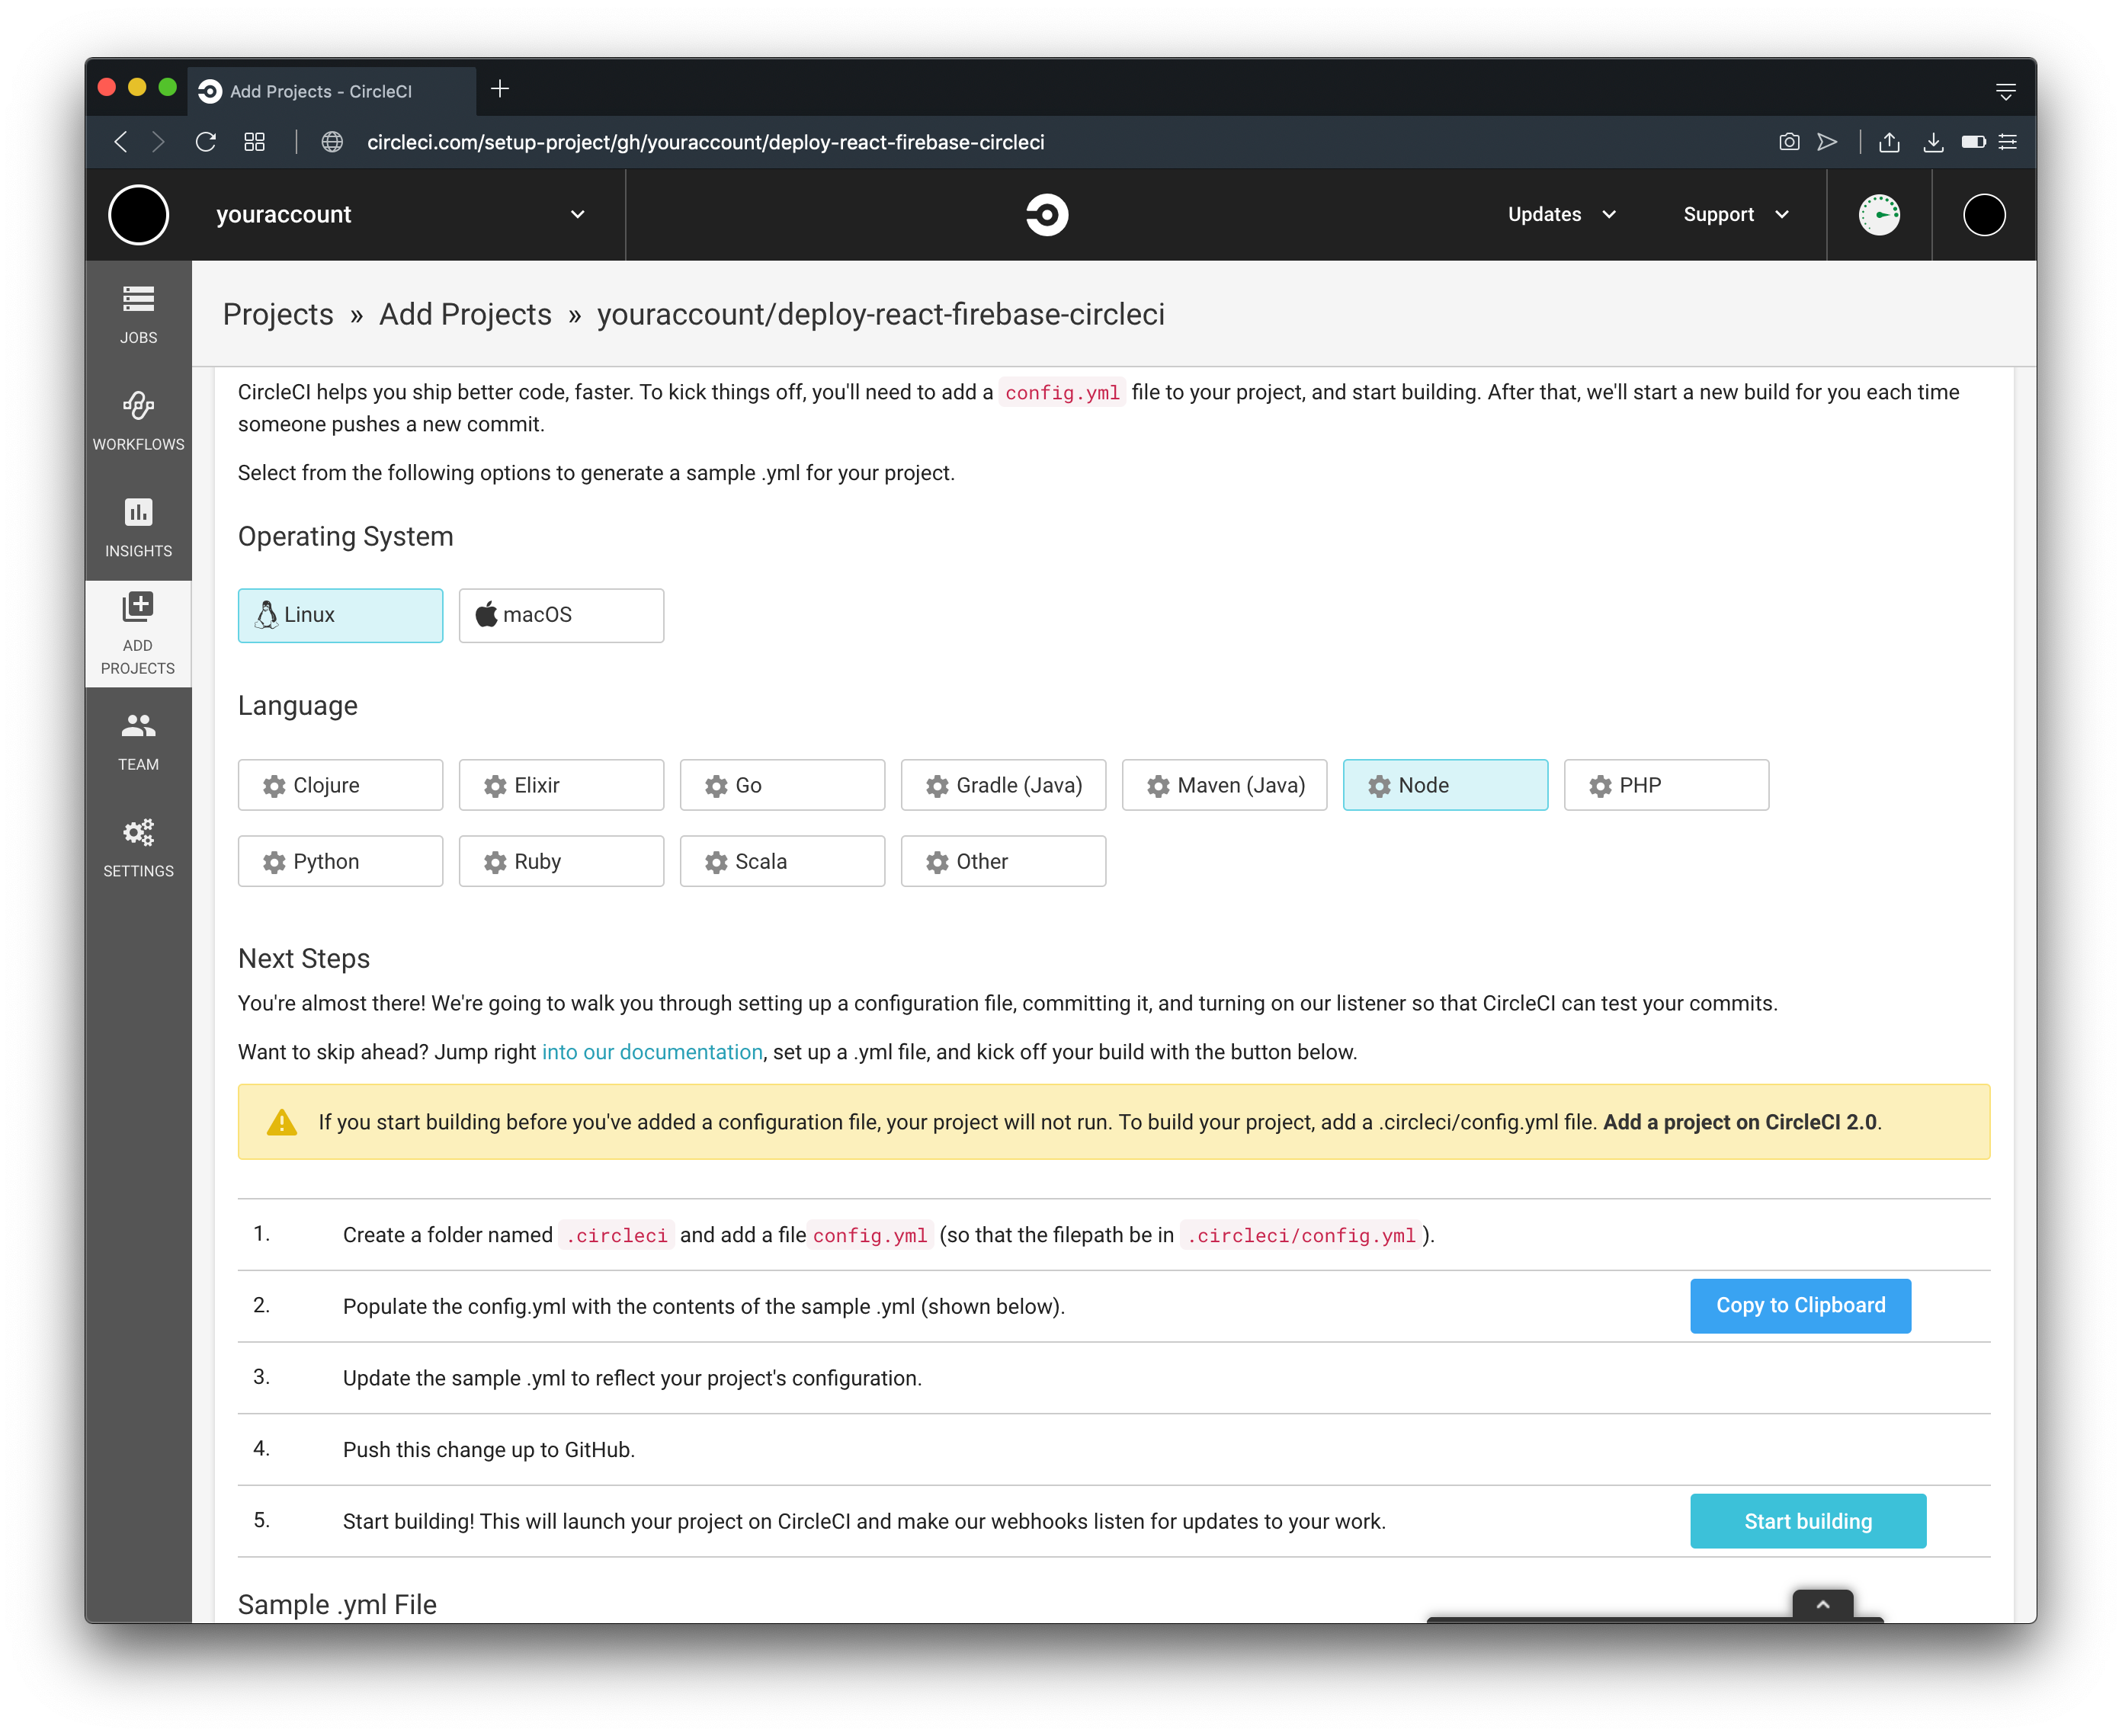This screenshot has height=1736, width=2122.
Task: Go to Projects breadcrumb
Action: click(278, 314)
